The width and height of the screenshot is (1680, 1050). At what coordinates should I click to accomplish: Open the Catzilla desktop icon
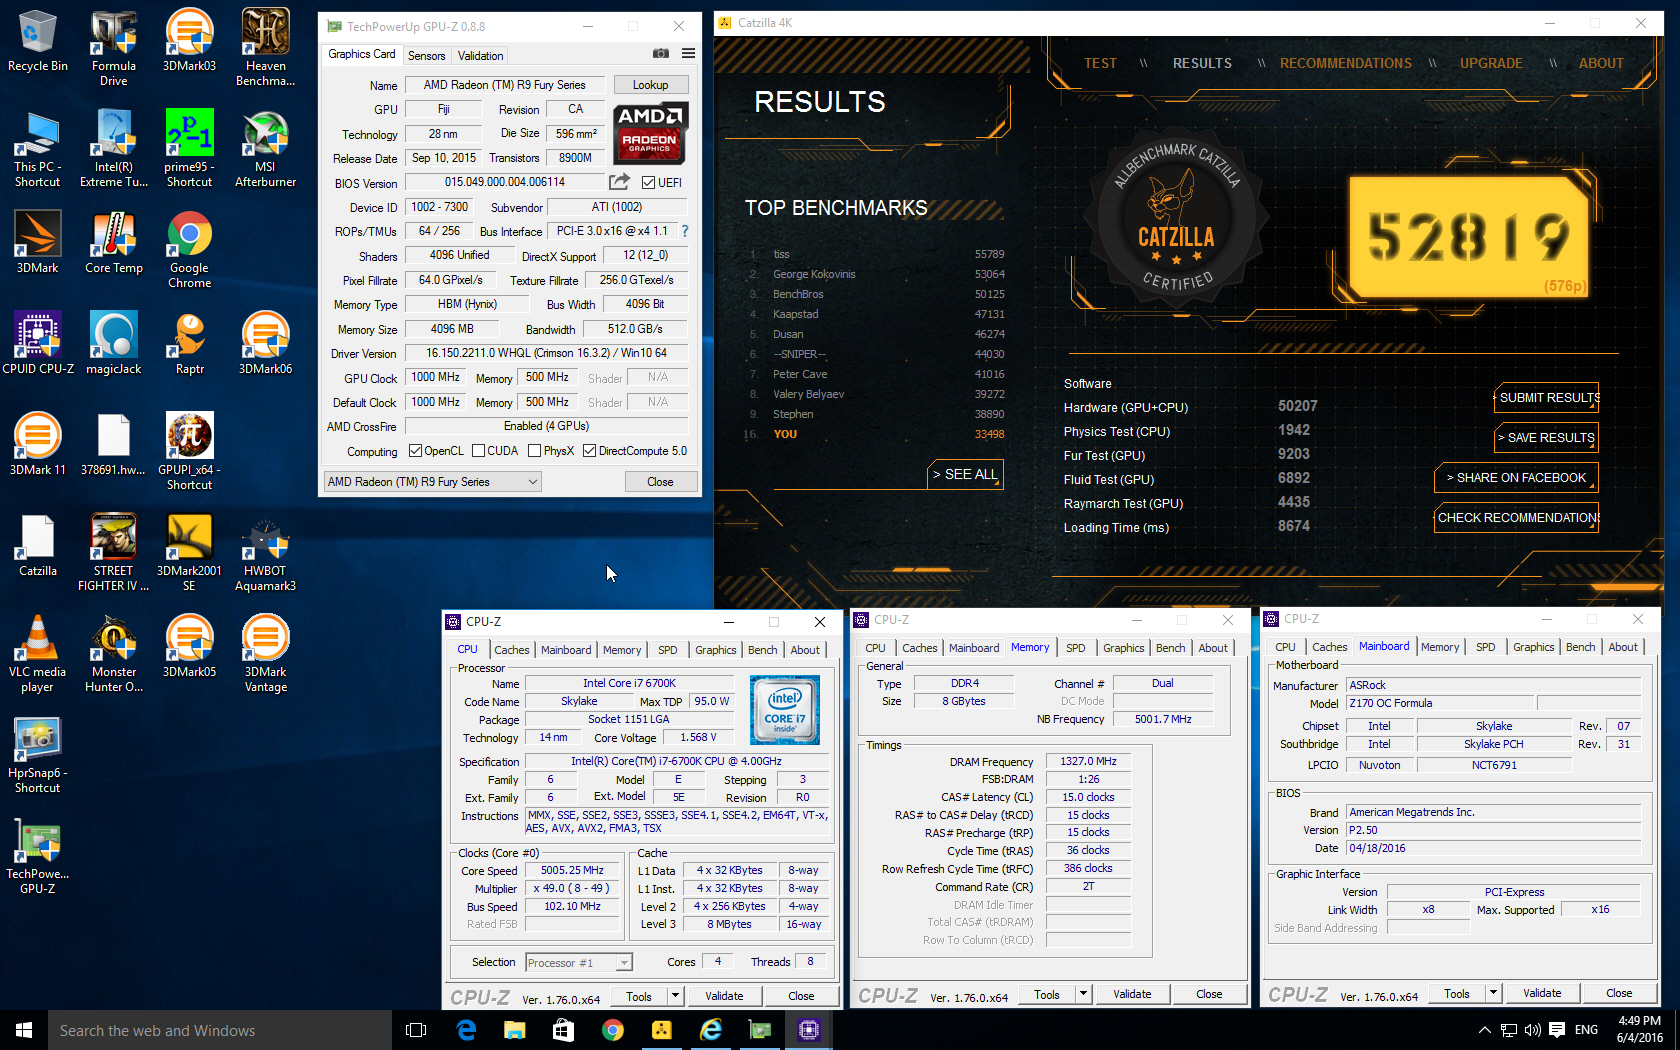coord(38,545)
